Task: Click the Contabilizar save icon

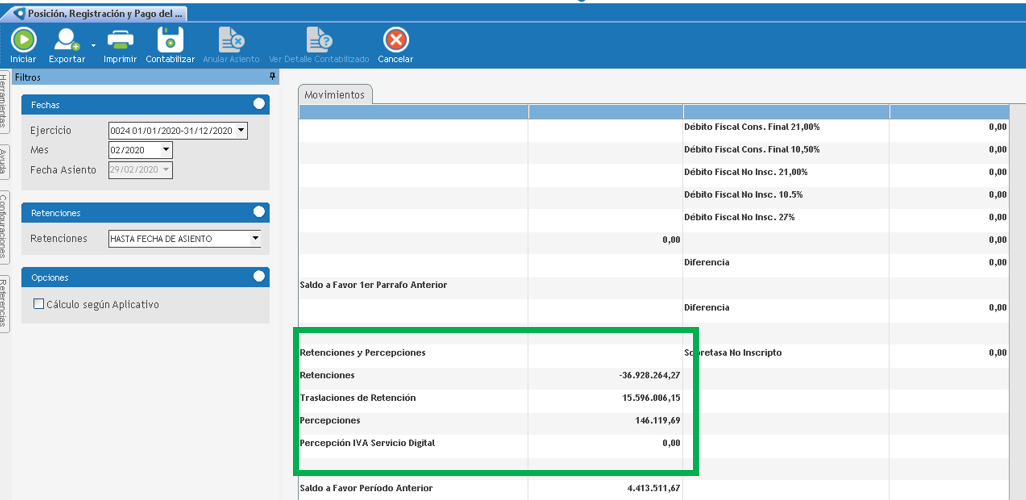Action: (x=170, y=40)
